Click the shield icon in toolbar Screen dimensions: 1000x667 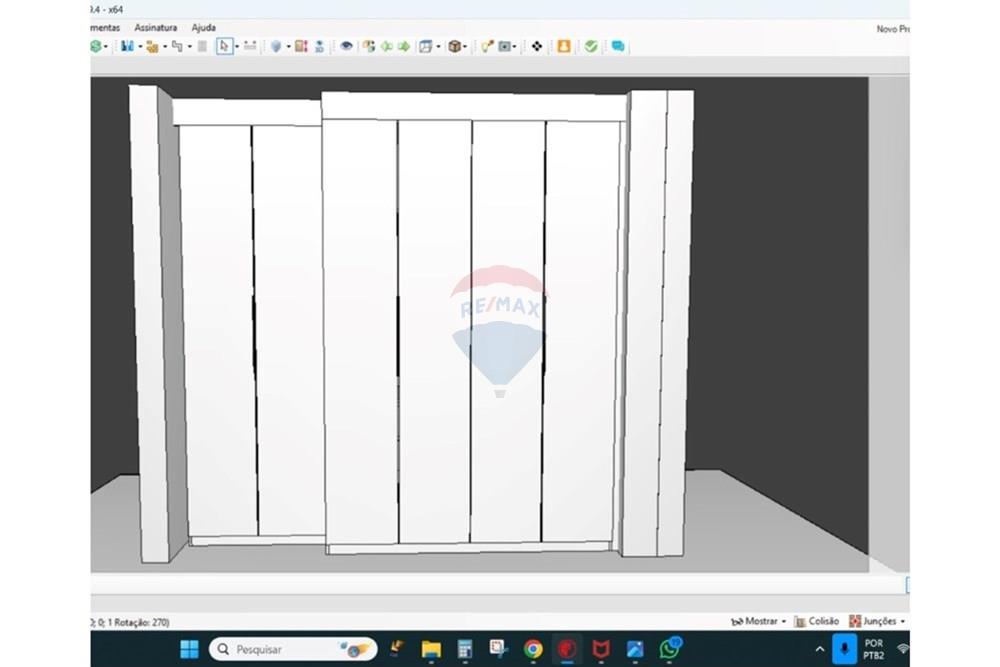click(x=276, y=46)
